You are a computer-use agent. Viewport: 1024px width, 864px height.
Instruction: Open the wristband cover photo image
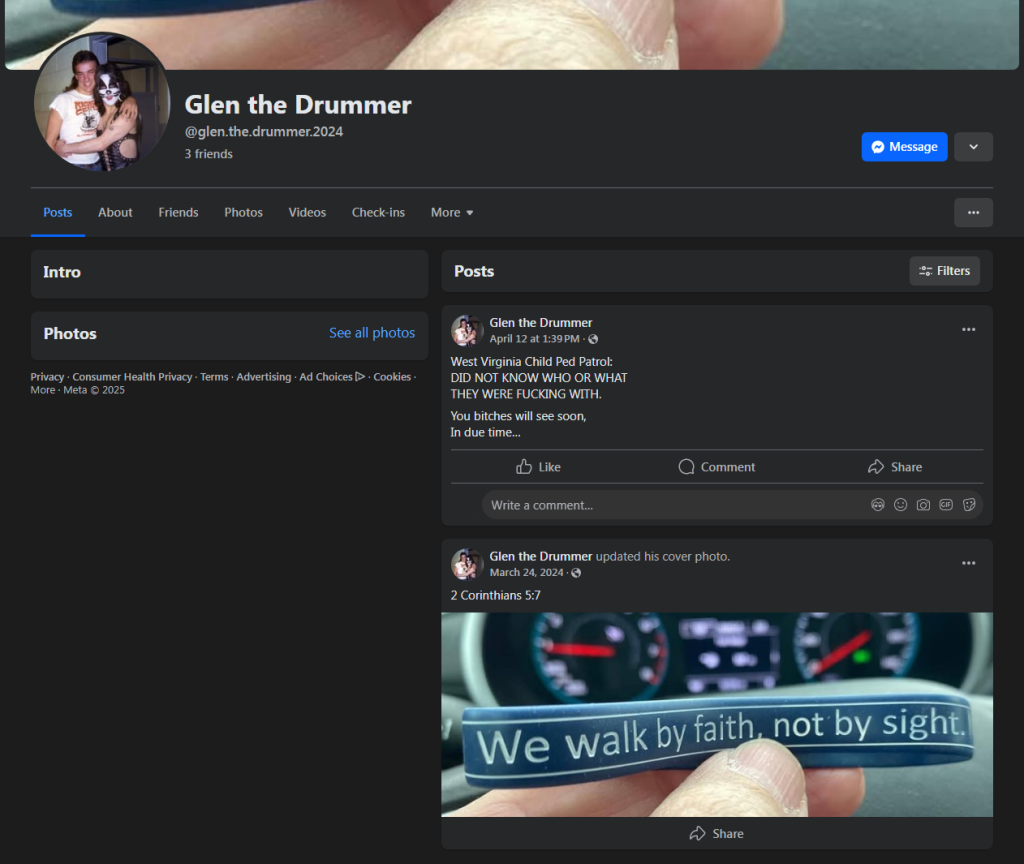point(716,714)
